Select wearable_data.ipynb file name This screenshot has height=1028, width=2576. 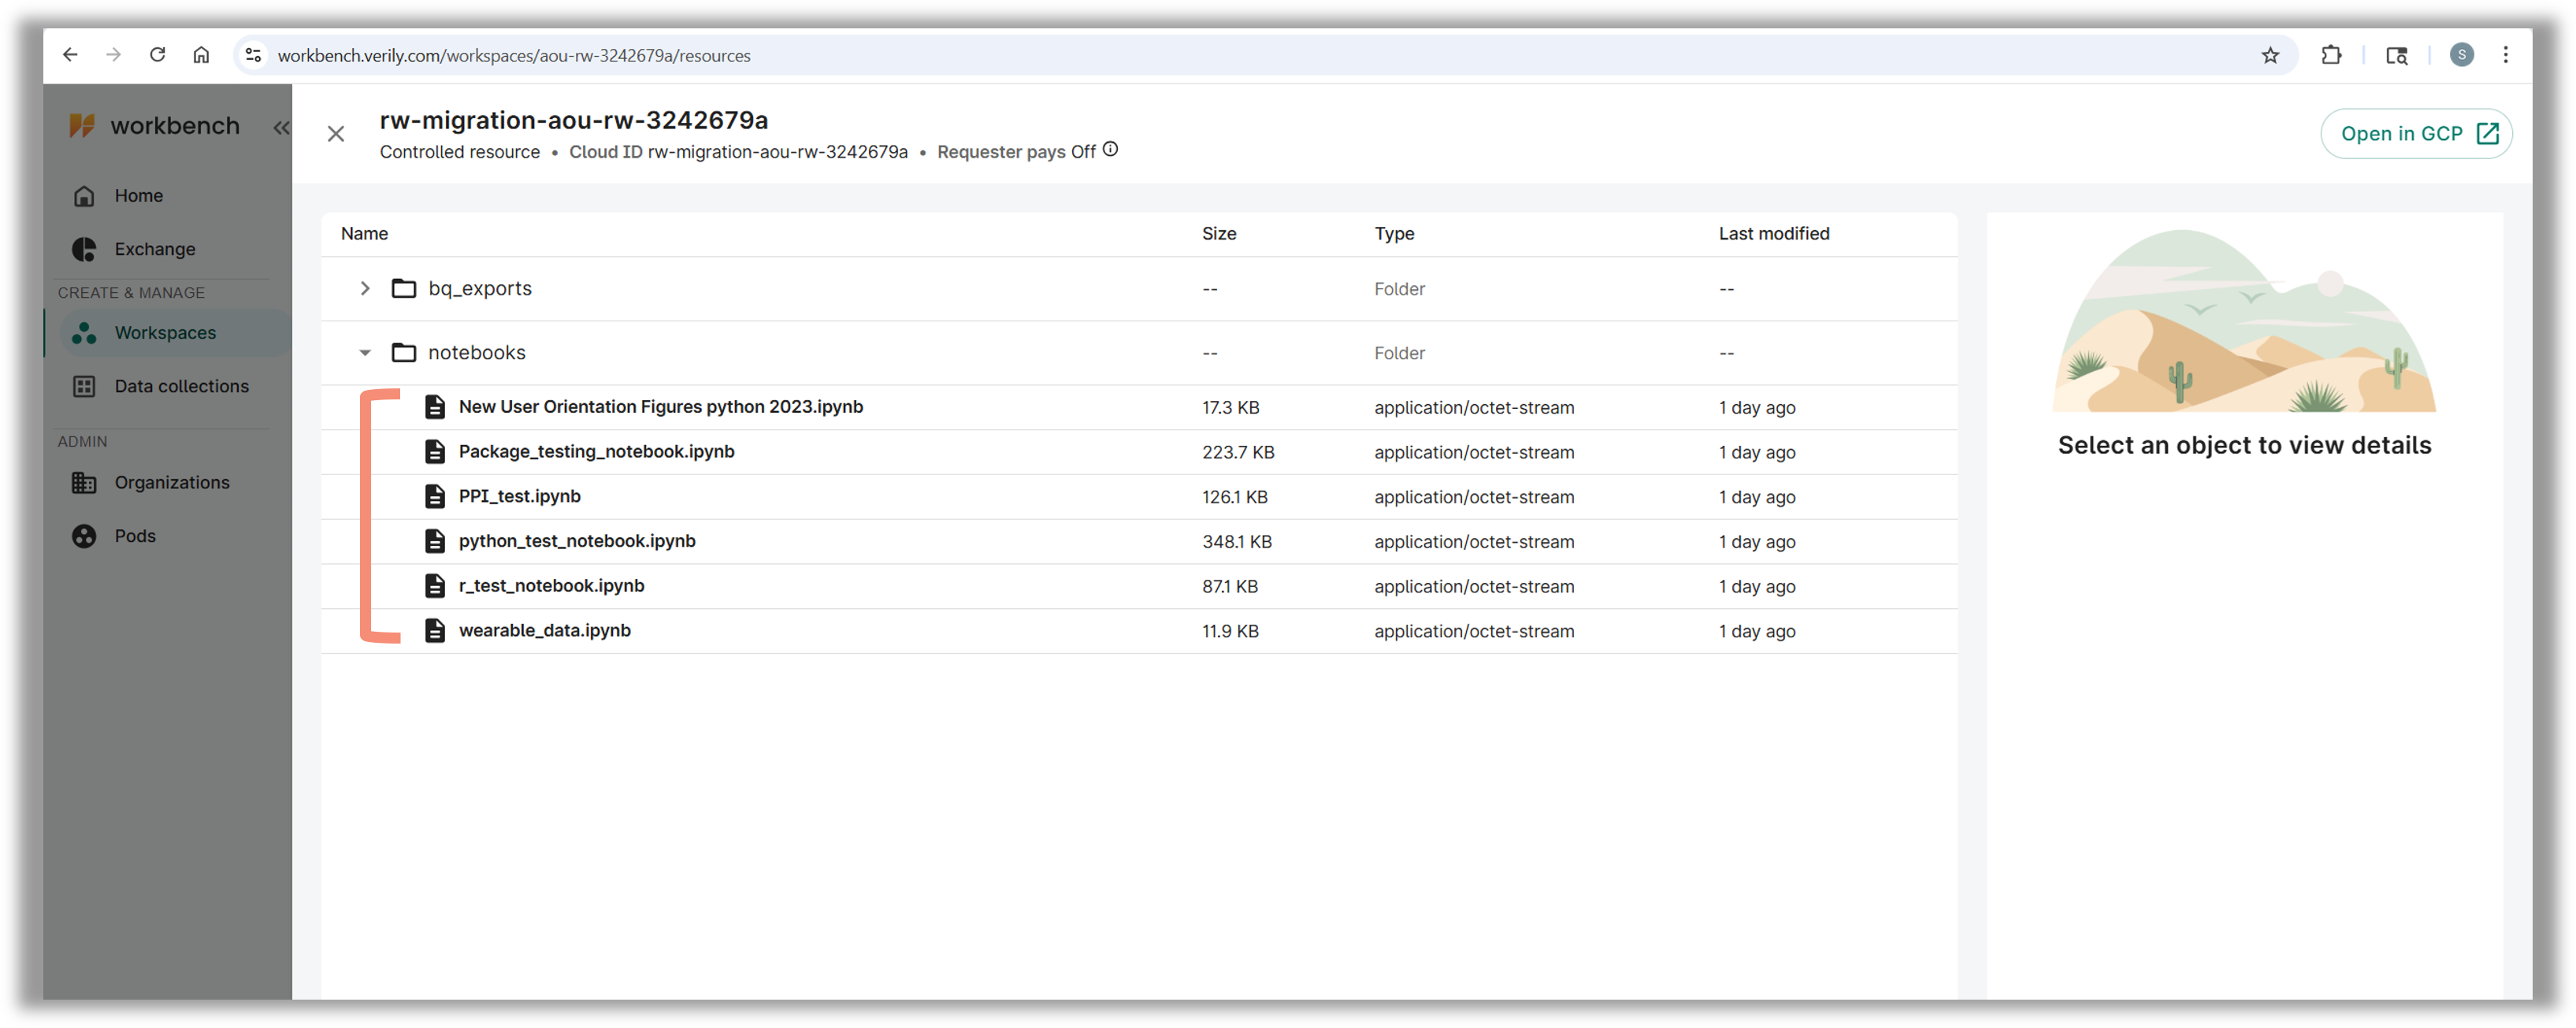coord(544,631)
